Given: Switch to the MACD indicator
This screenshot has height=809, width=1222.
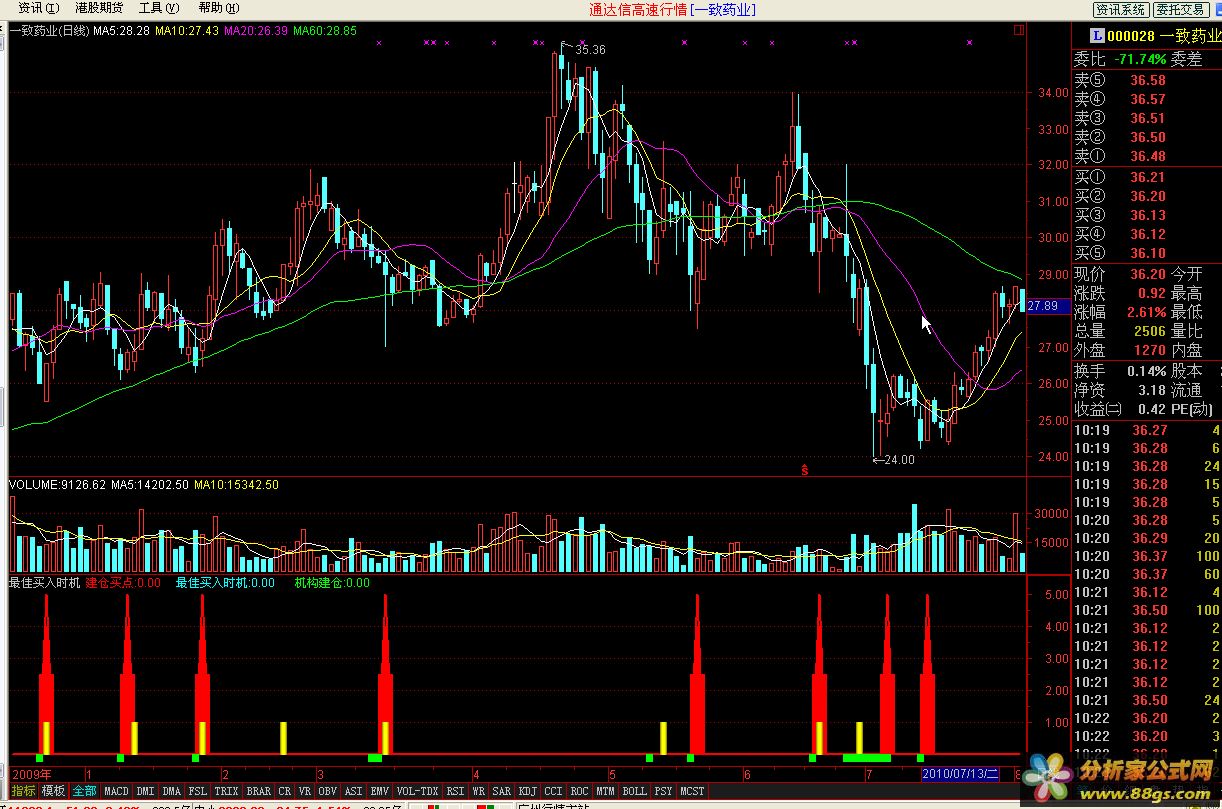Looking at the screenshot, I should click(116, 791).
